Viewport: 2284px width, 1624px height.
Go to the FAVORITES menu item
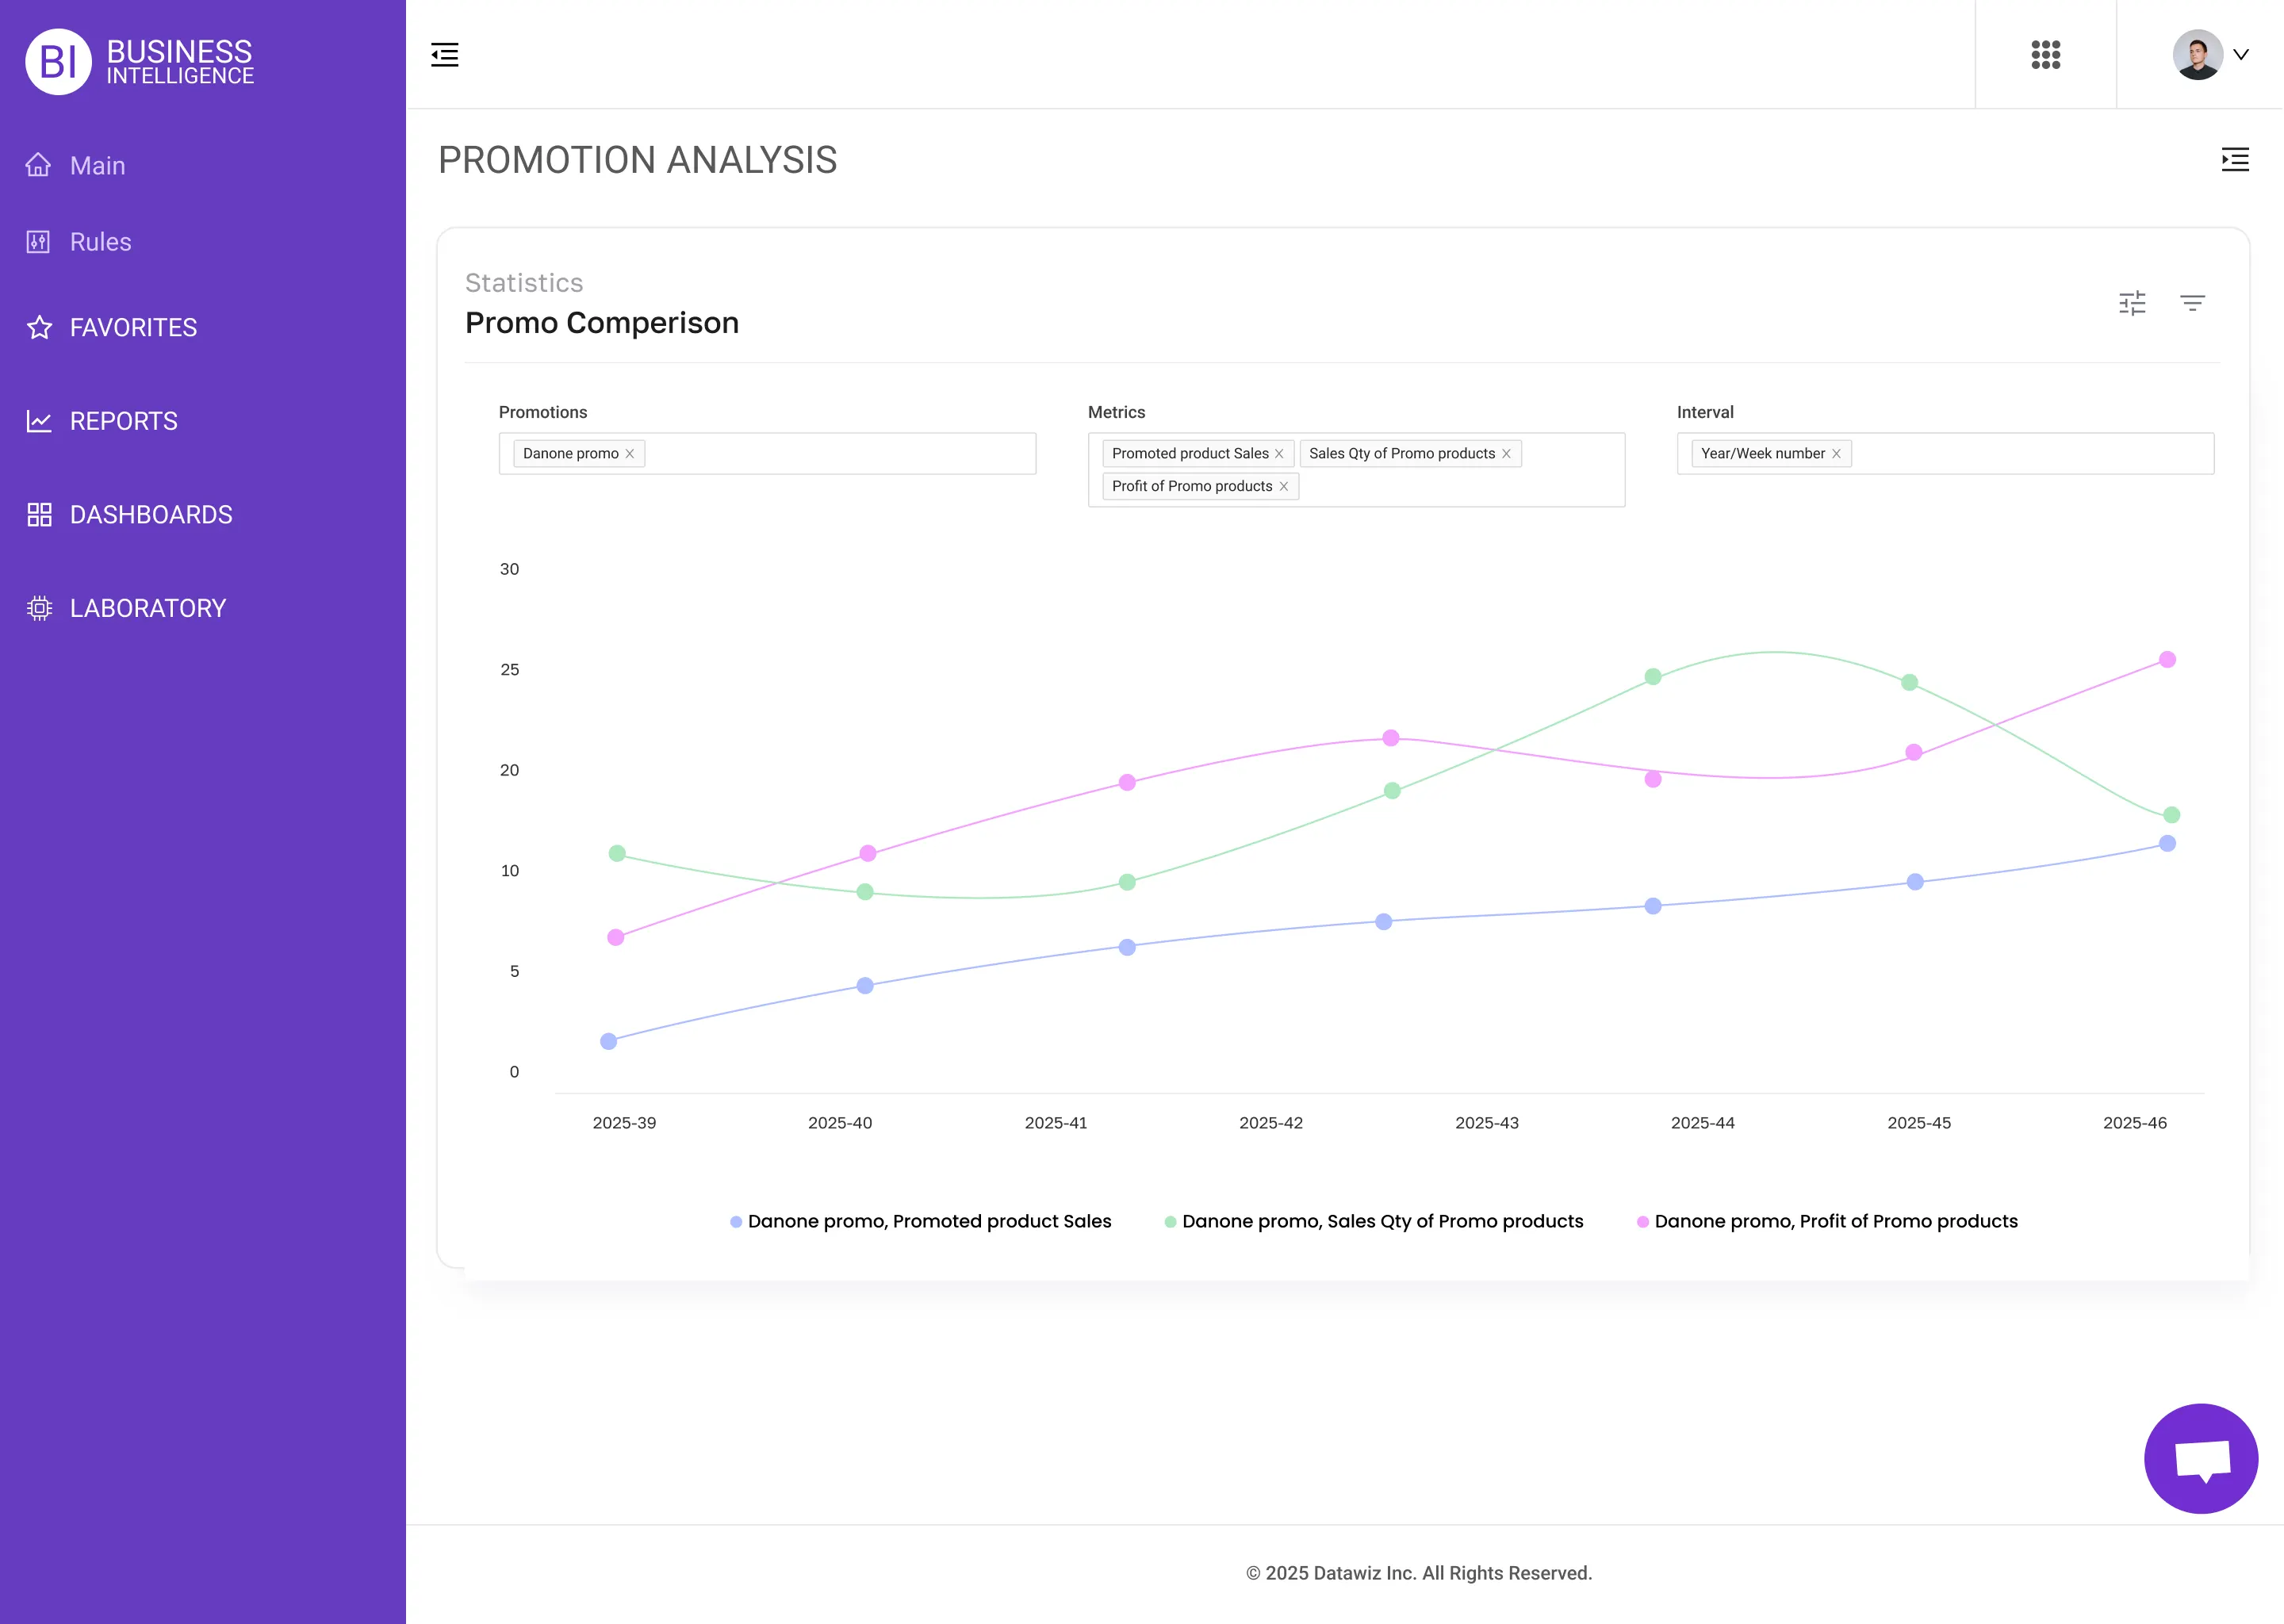(133, 327)
